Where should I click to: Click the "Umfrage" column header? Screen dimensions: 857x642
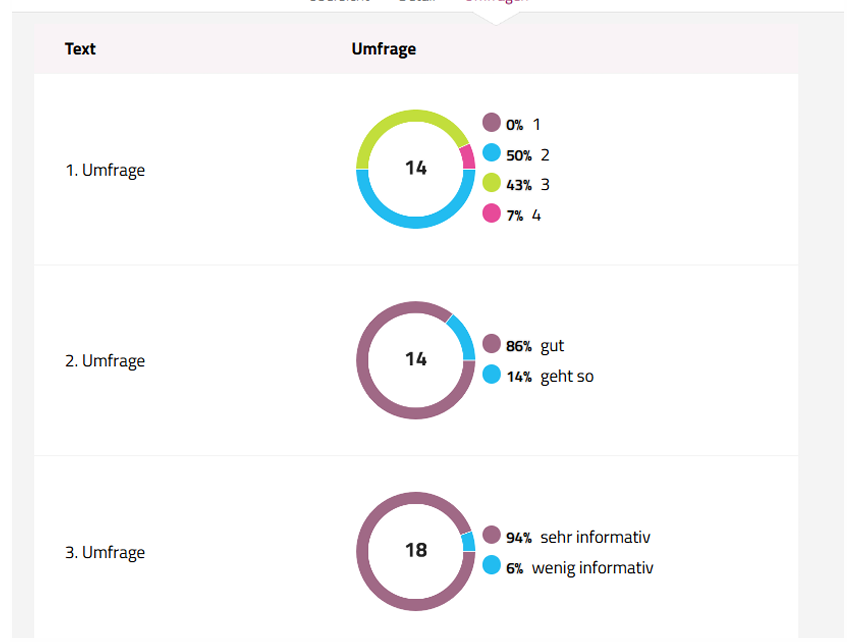(x=383, y=49)
